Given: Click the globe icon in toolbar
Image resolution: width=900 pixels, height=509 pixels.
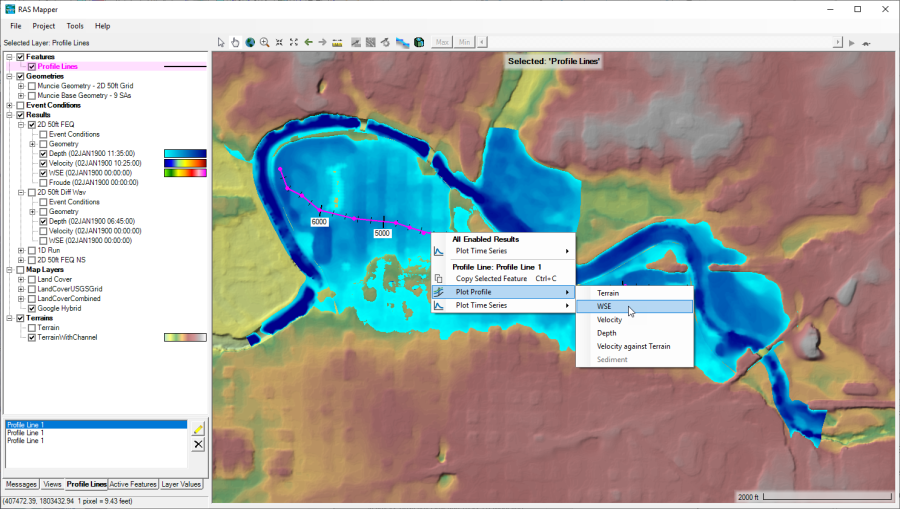Looking at the screenshot, I should coord(250,42).
